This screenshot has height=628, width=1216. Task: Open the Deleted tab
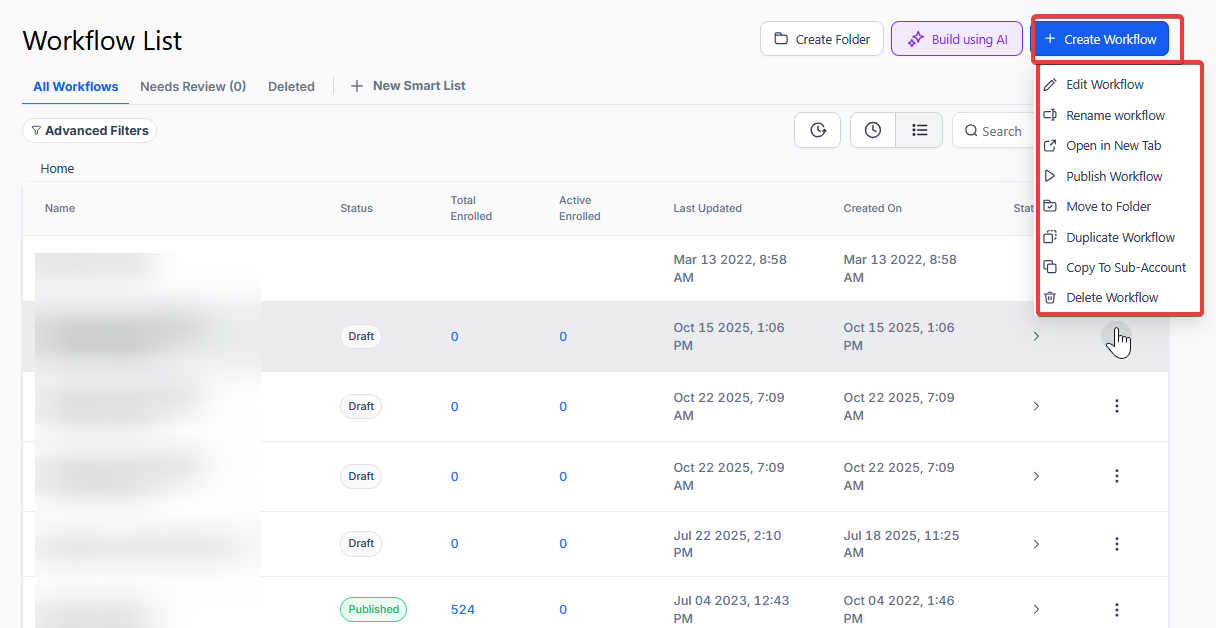click(291, 87)
